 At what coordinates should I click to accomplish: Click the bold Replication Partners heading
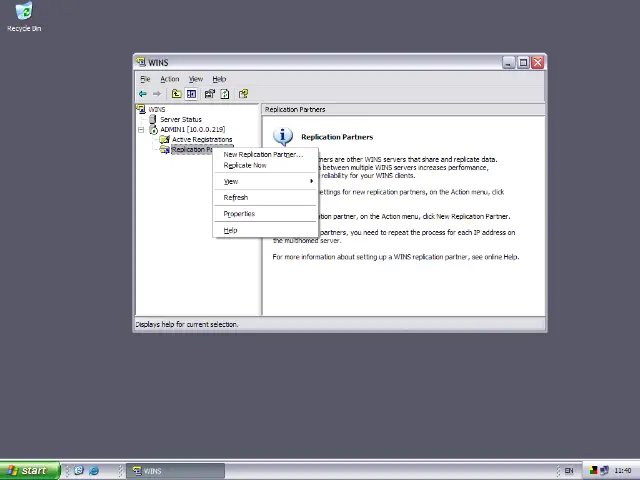pyautogui.click(x=337, y=137)
